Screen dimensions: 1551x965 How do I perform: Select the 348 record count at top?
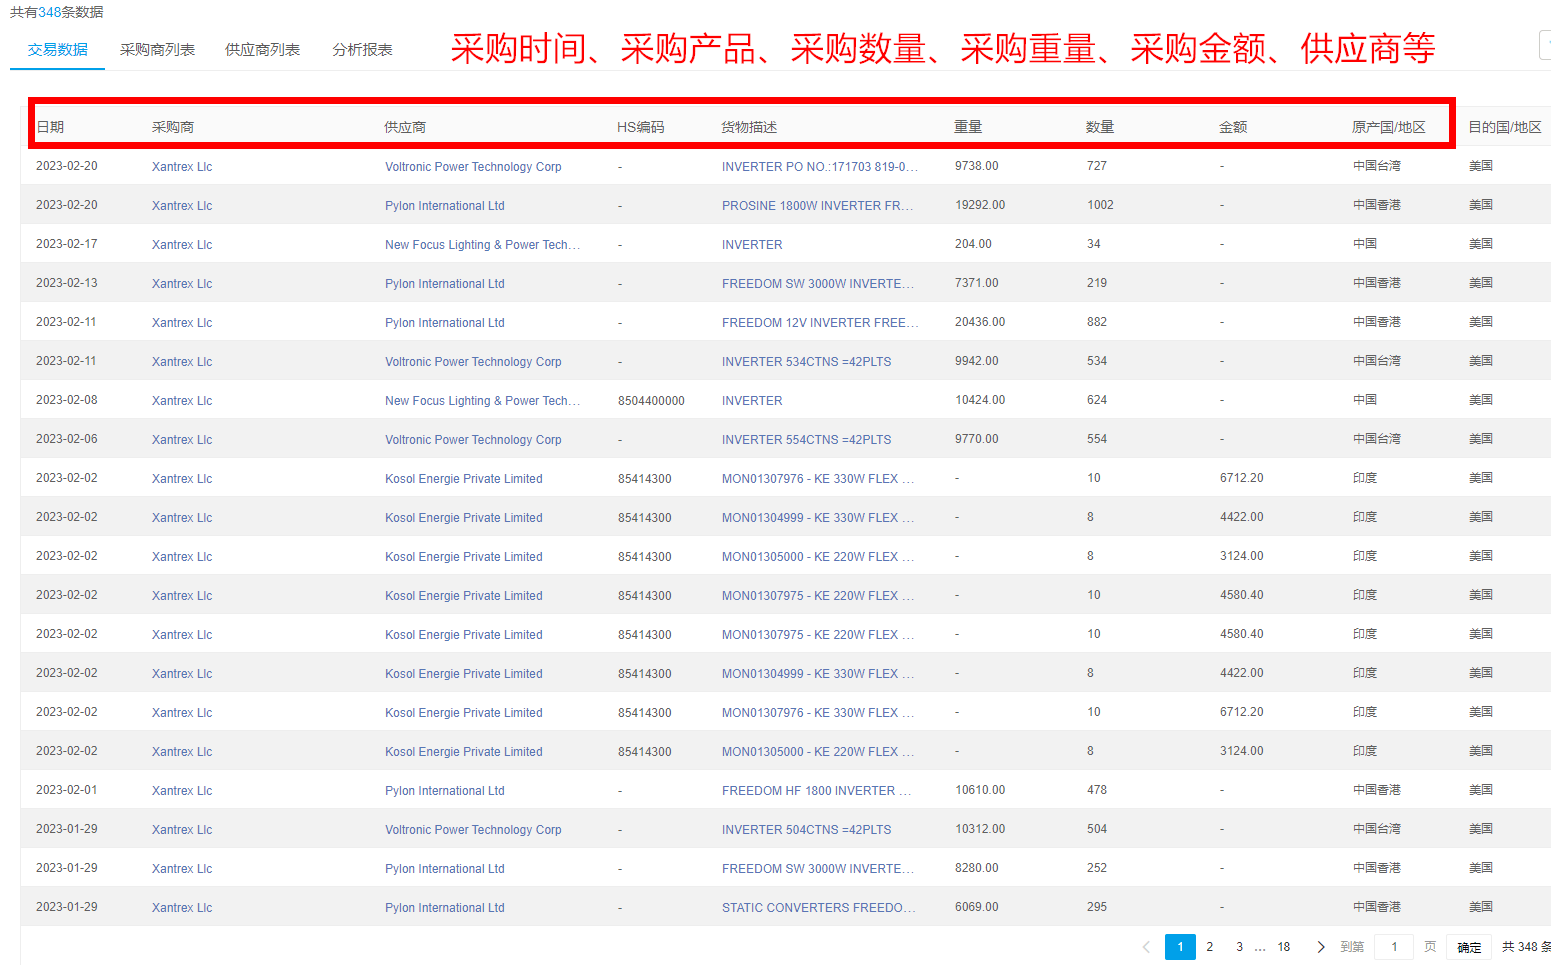49,12
